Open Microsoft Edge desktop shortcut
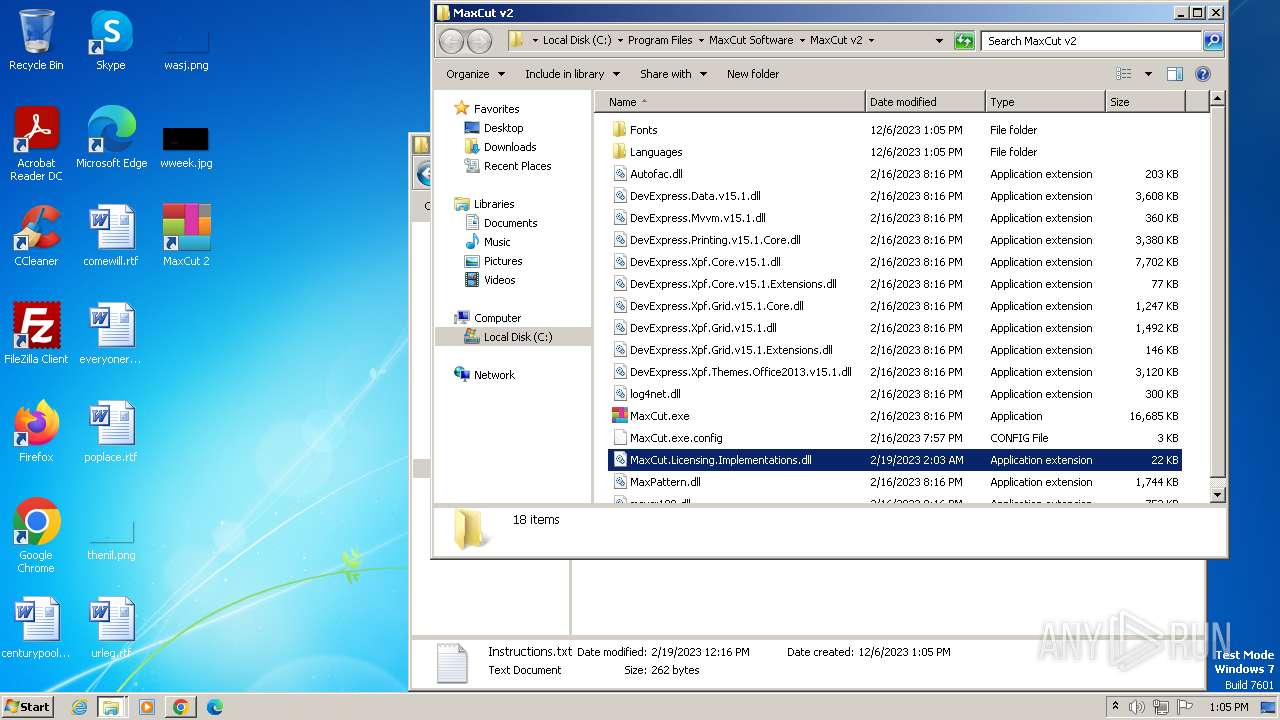The width and height of the screenshot is (1280, 720). [x=111, y=138]
